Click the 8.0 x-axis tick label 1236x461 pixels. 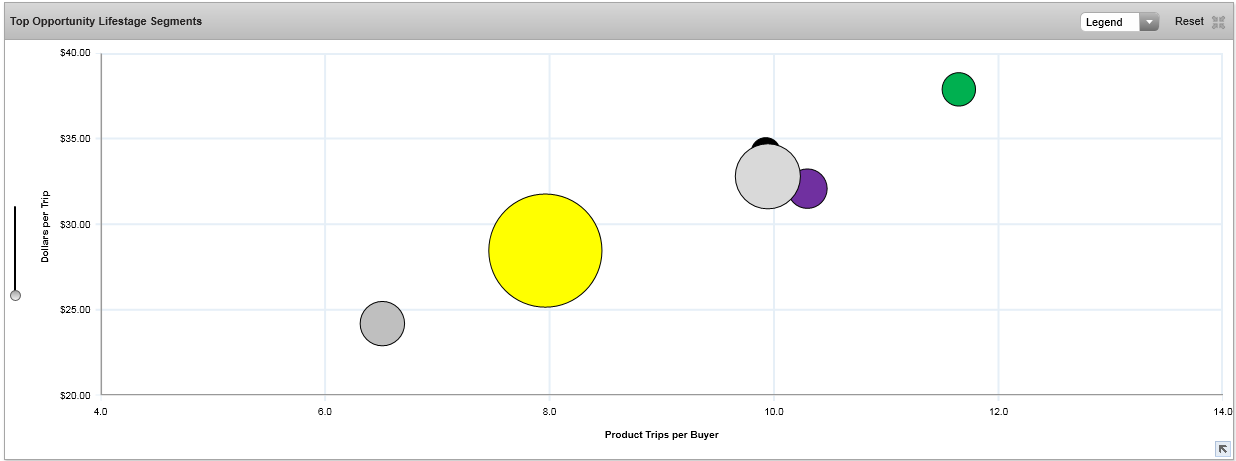(x=549, y=411)
